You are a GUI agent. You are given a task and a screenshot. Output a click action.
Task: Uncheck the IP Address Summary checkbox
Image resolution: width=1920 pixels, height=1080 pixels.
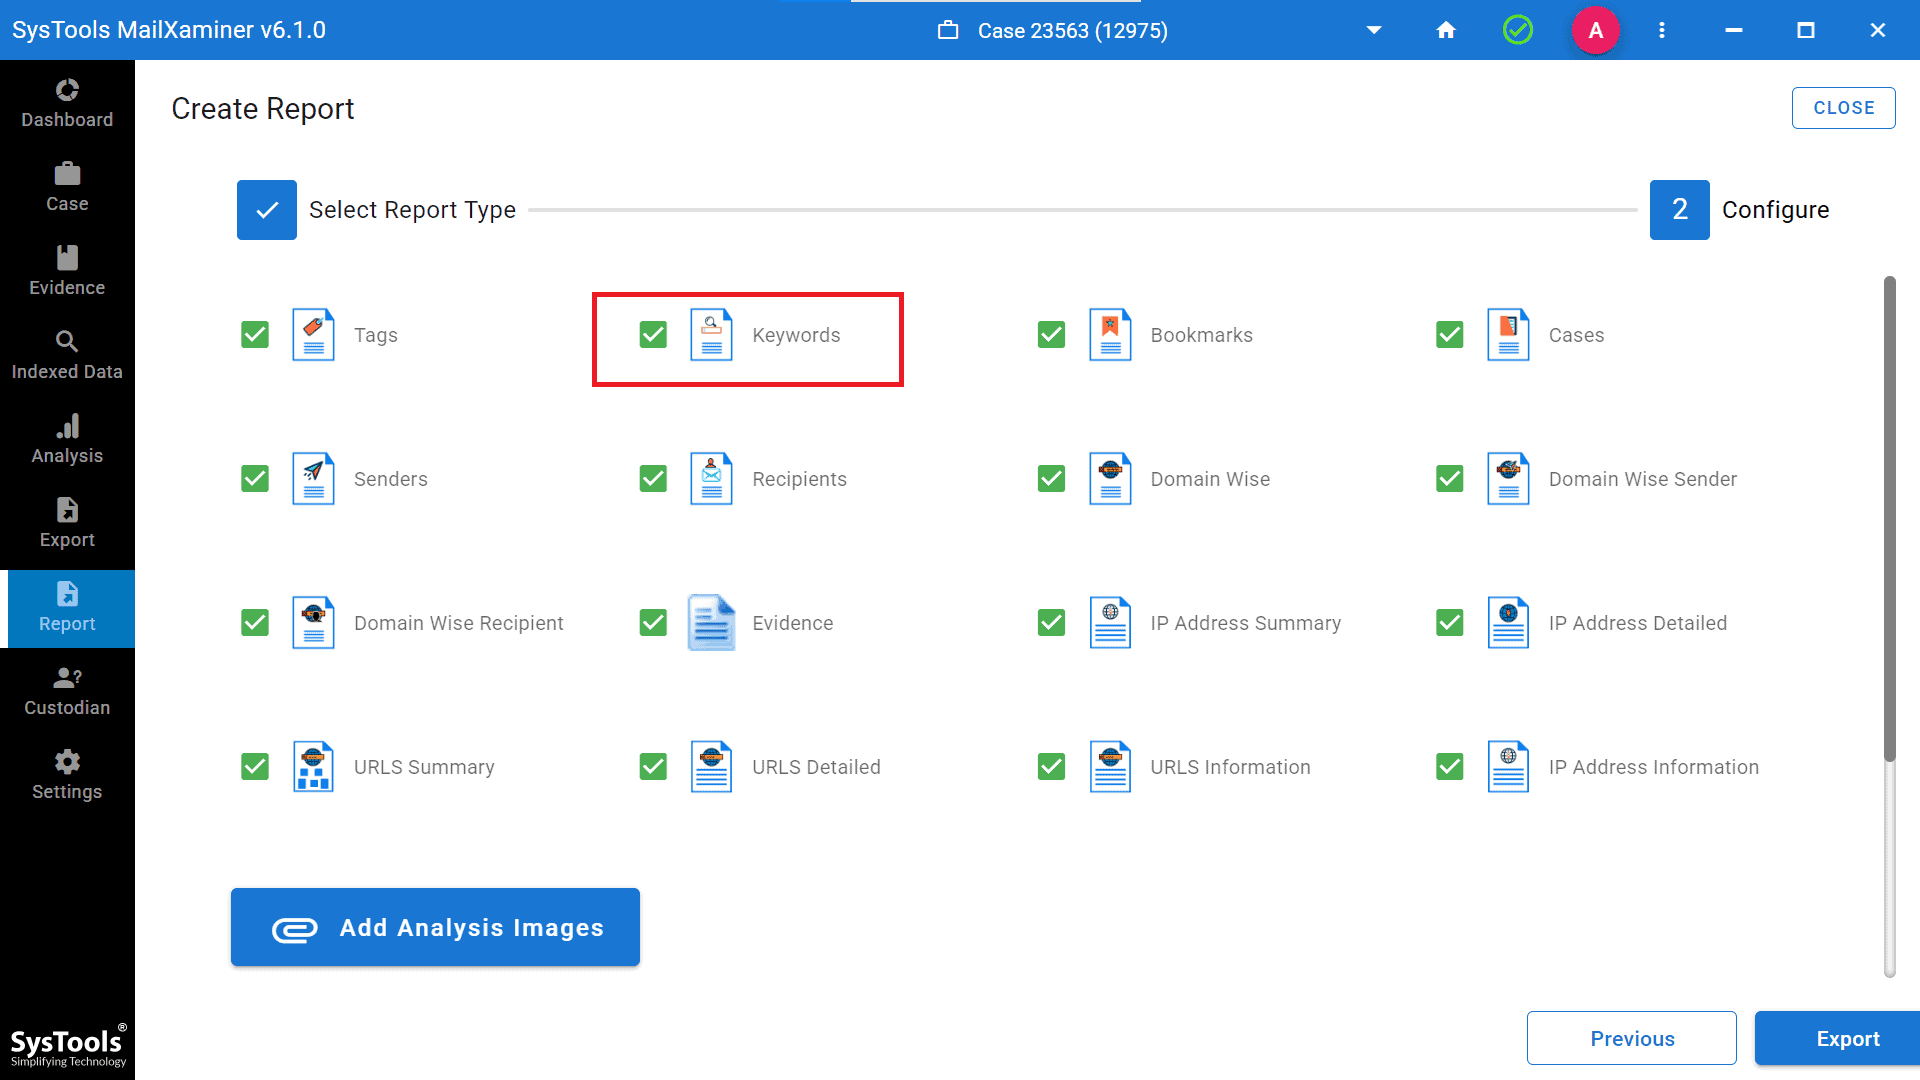(x=1051, y=622)
